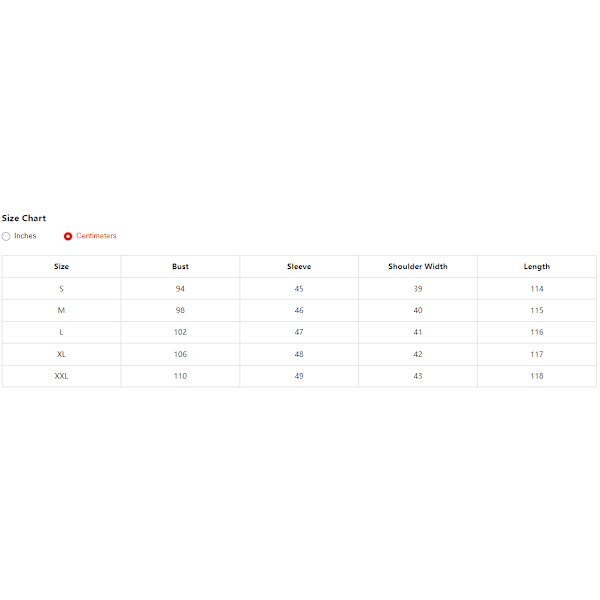Image resolution: width=600 pixels, height=600 pixels.
Task: Click the length value 114 cell
Action: point(537,289)
